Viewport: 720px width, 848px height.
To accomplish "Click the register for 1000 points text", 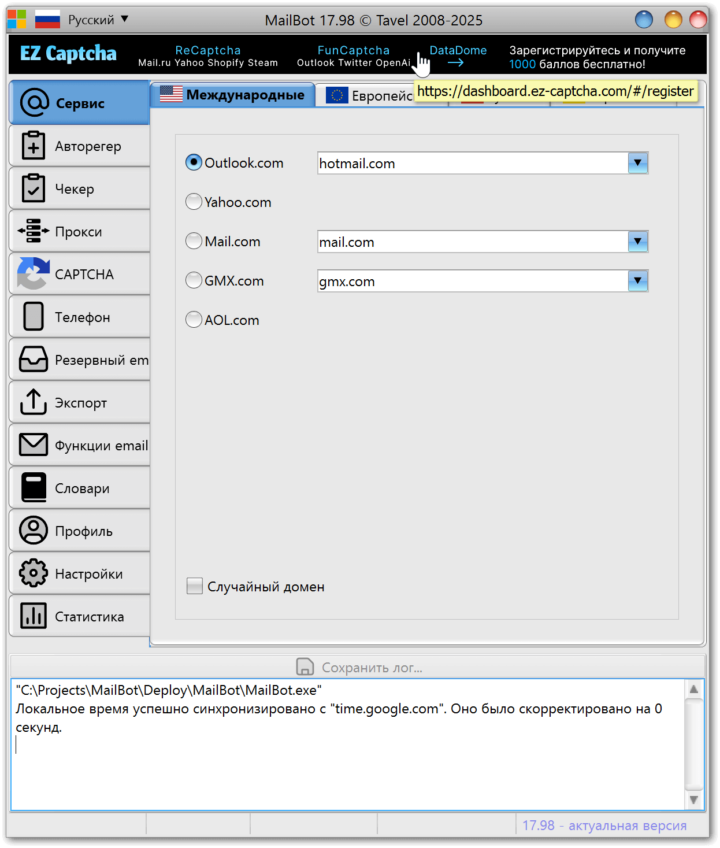I will (x=597, y=57).
